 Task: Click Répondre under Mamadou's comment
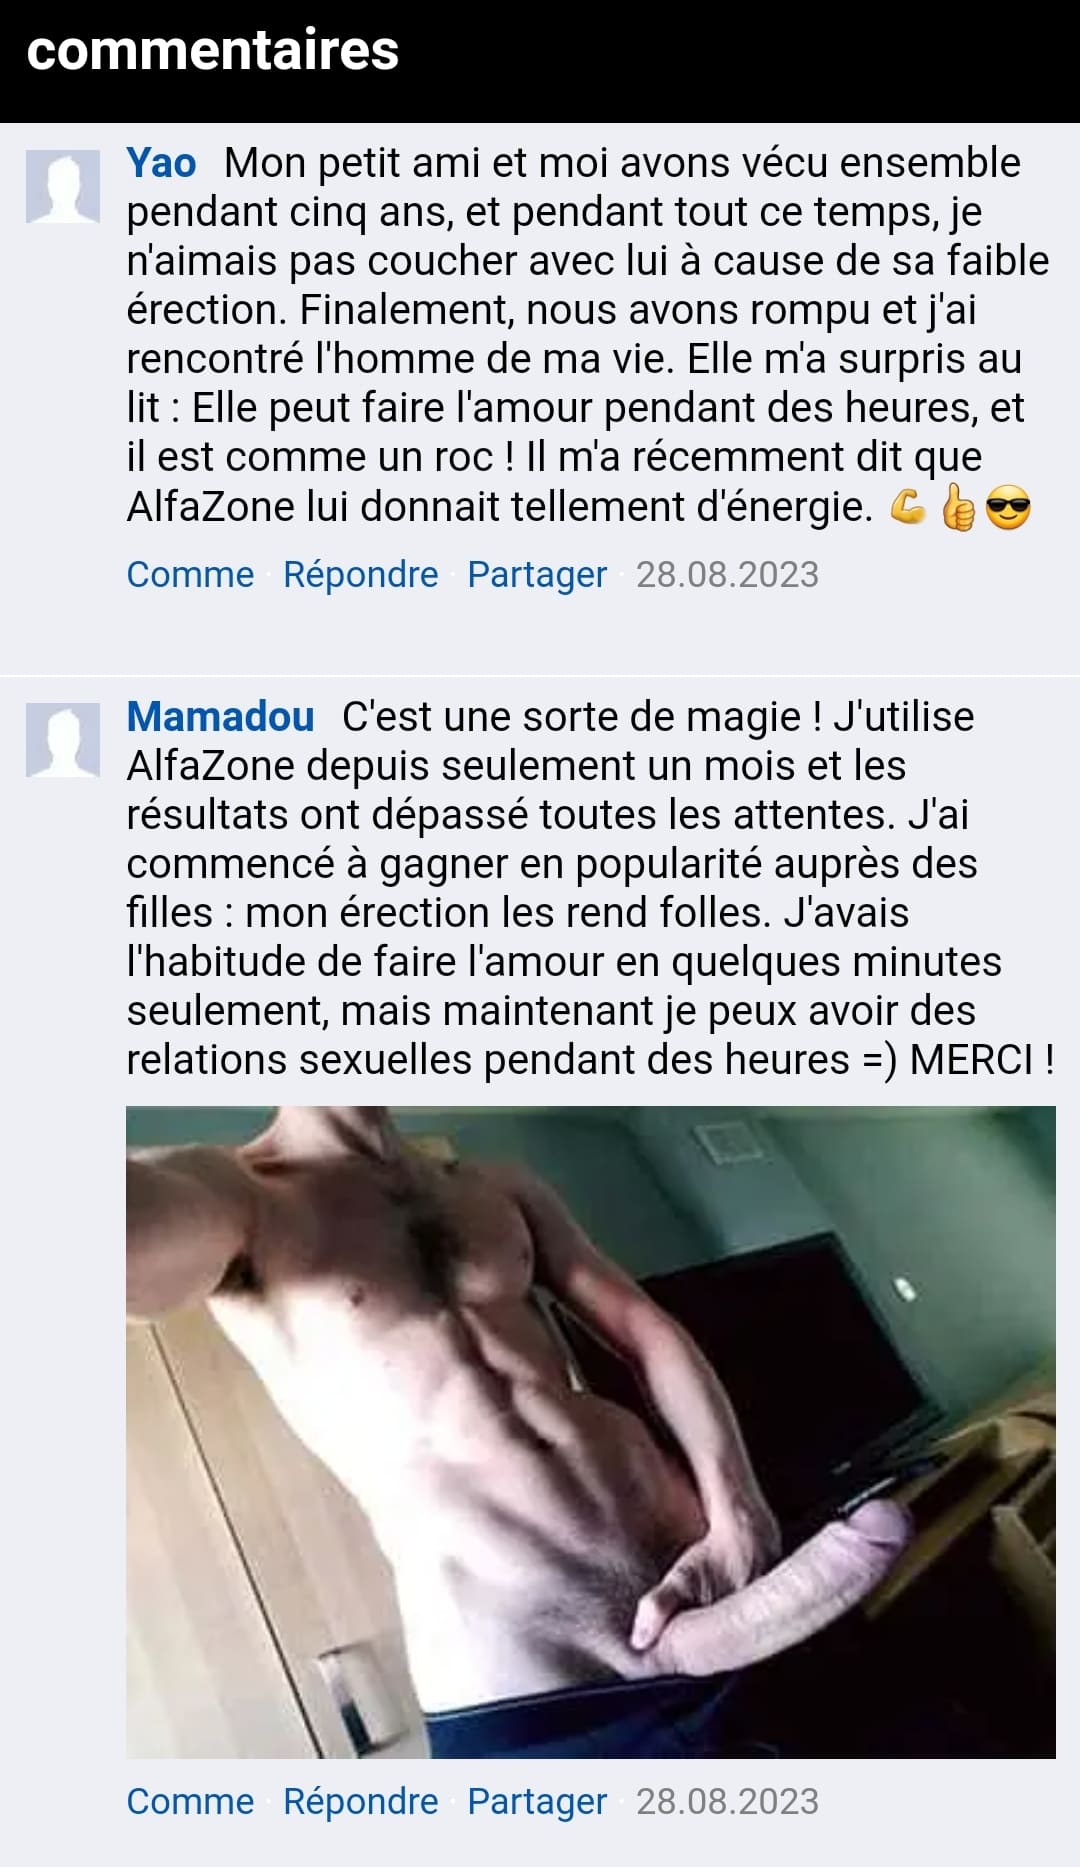[x=361, y=1801]
